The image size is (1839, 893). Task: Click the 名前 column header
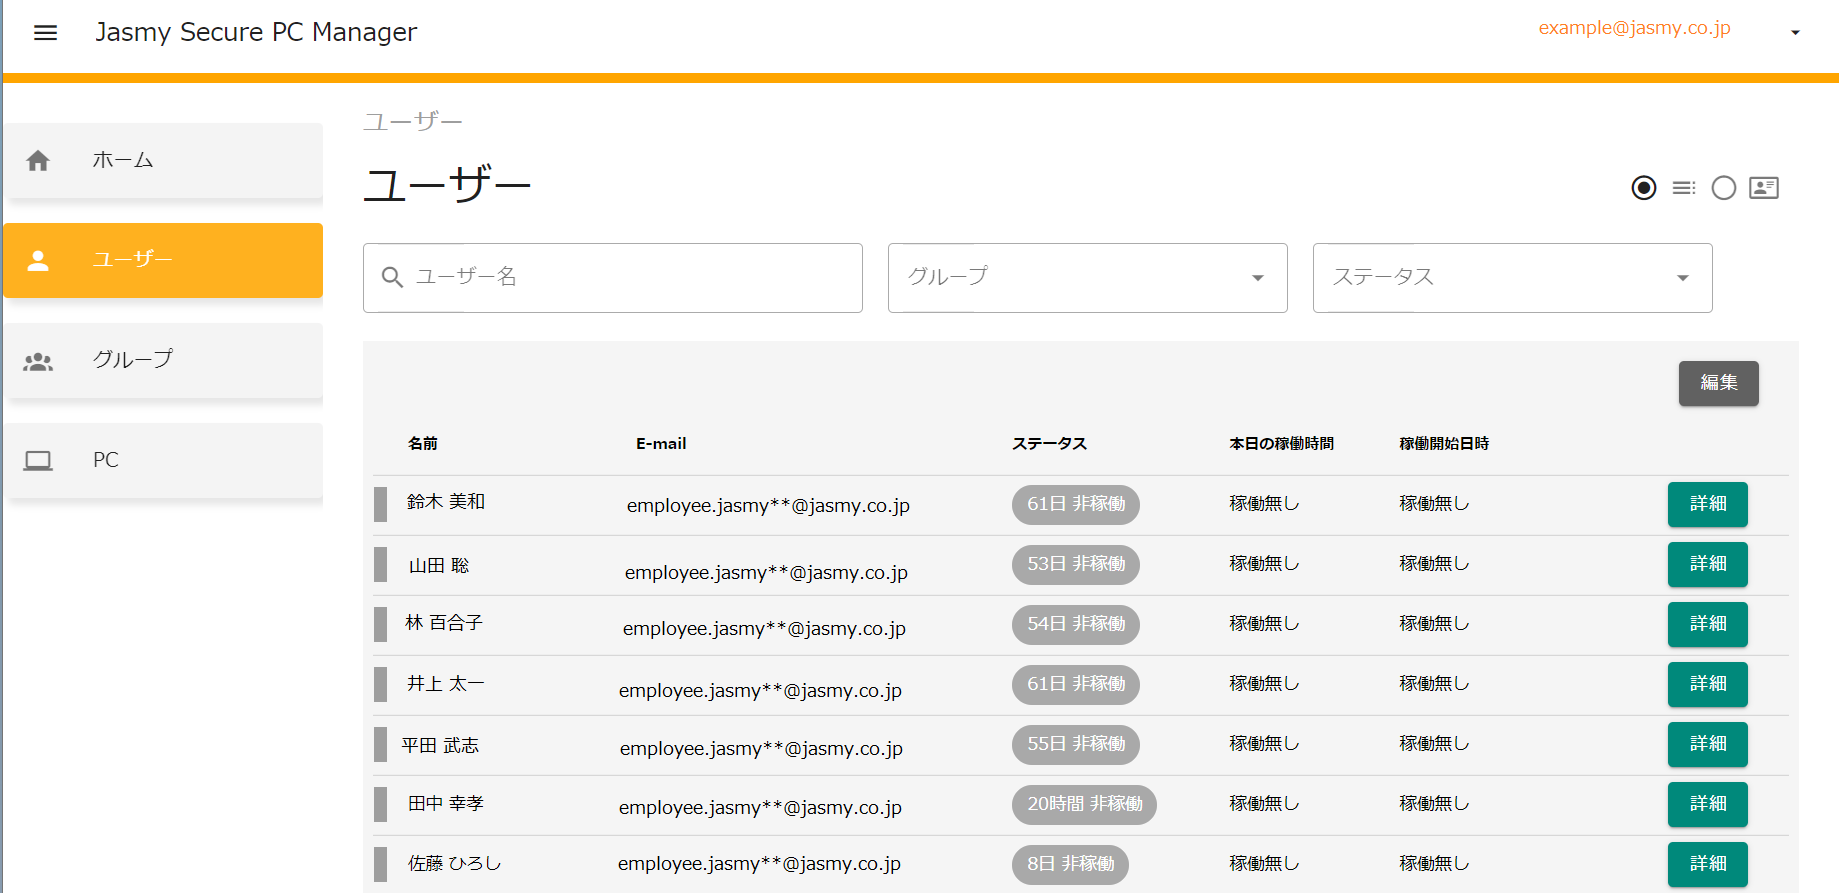(x=423, y=444)
